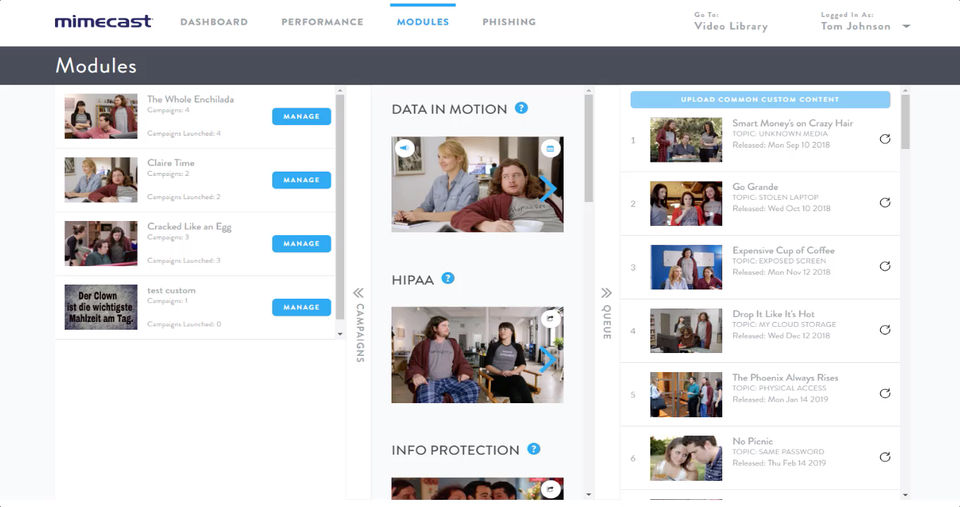The height and width of the screenshot is (507, 960).
Task: Open the Drop It Like It's Hot thumbnail
Action: pos(686,331)
